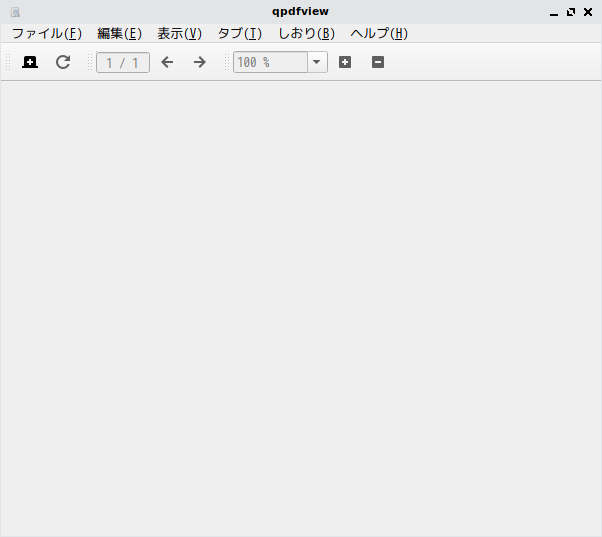Screen dimensions: 602x537
Task: Click the page number field showing 1 / 1
Action: (123, 63)
